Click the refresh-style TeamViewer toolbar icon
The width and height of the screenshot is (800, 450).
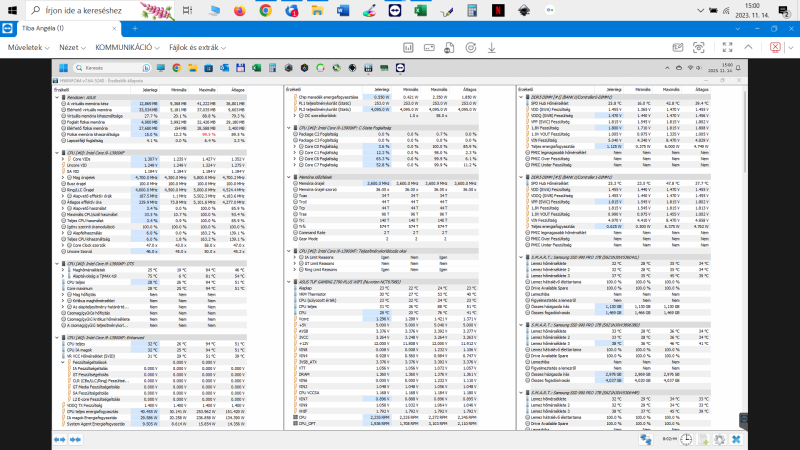[x=470, y=47]
